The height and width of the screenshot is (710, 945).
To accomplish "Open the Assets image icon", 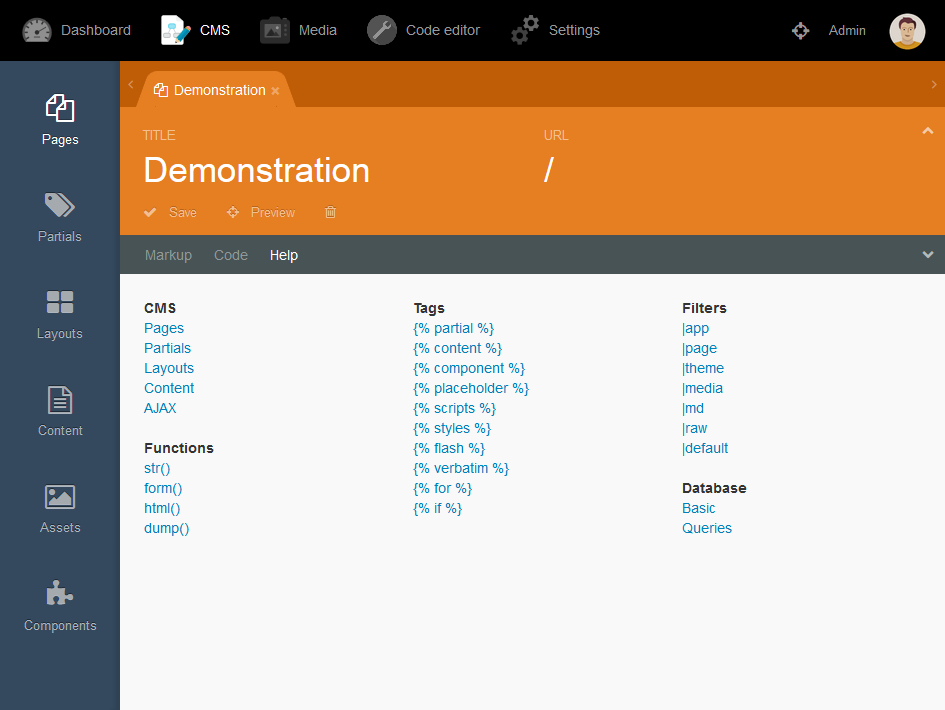I will pyautogui.click(x=60, y=497).
